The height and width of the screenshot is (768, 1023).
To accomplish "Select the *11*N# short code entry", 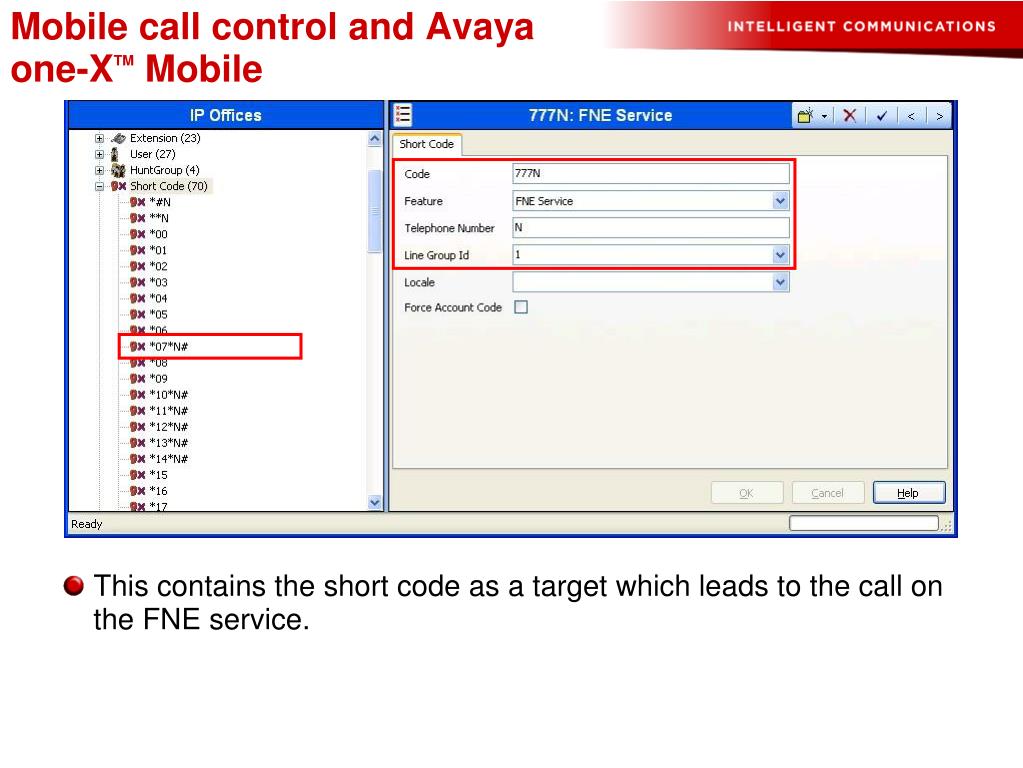I will 168,411.
